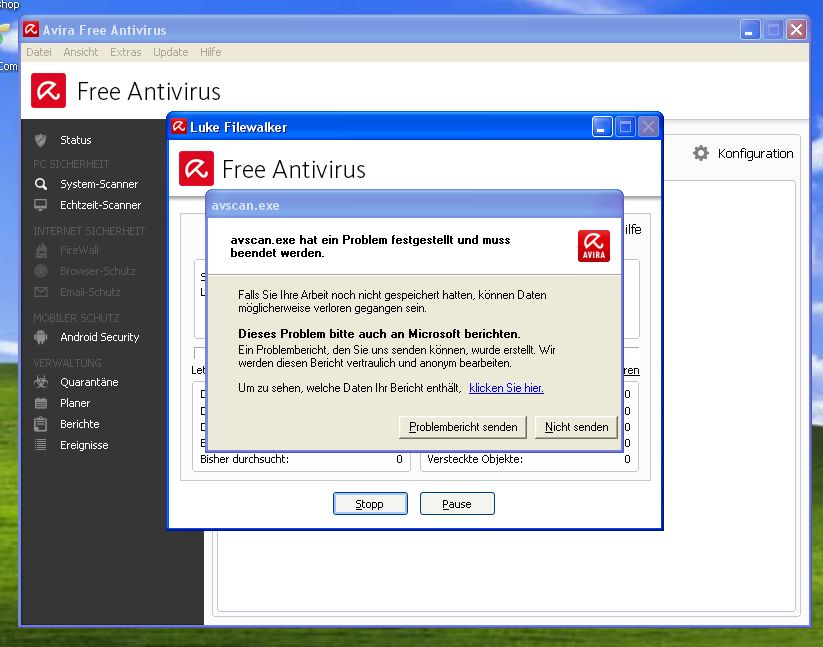The image size is (823, 647).
Task: Open the Hilfe menu
Action: pyautogui.click(x=210, y=52)
